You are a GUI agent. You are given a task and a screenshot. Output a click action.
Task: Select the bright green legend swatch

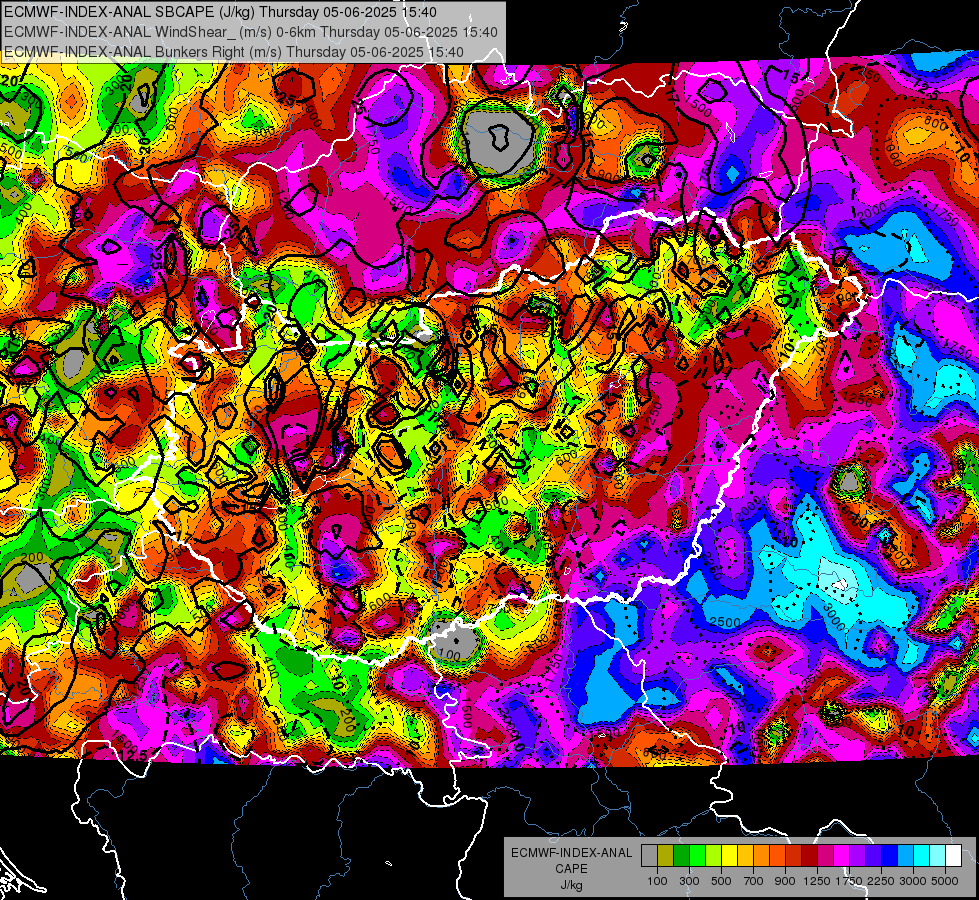tap(697, 856)
